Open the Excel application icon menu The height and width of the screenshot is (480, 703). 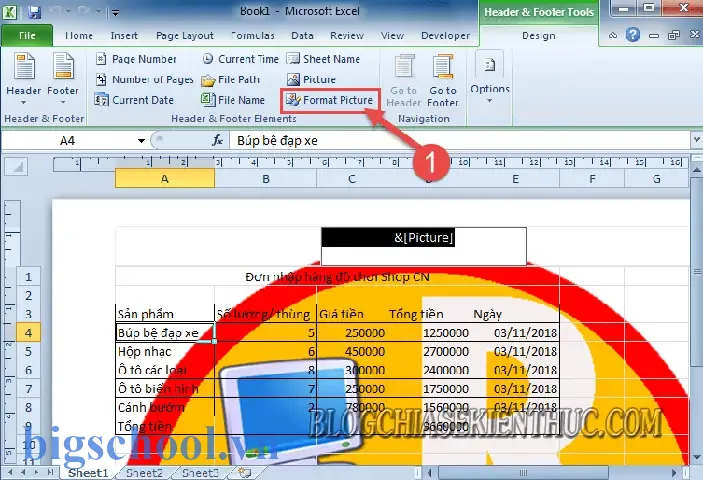pos(10,12)
